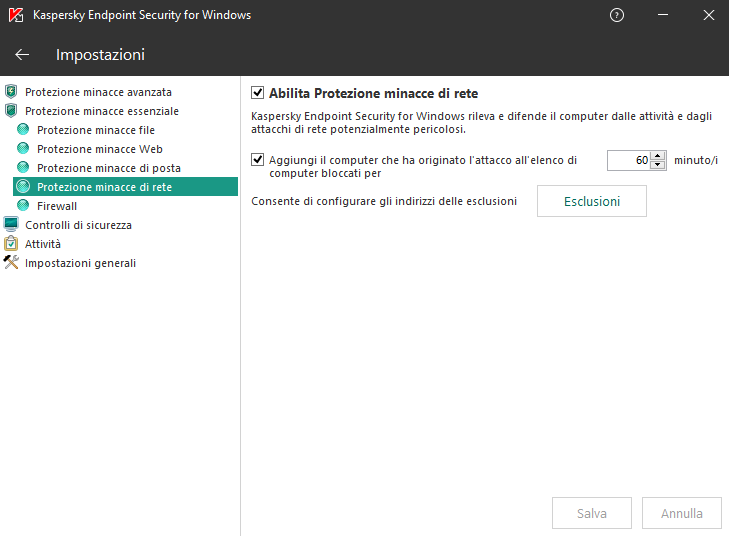Click the Kaspersky logo icon in title bar
The height and width of the screenshot is (536, 729).
pos(16,15)
